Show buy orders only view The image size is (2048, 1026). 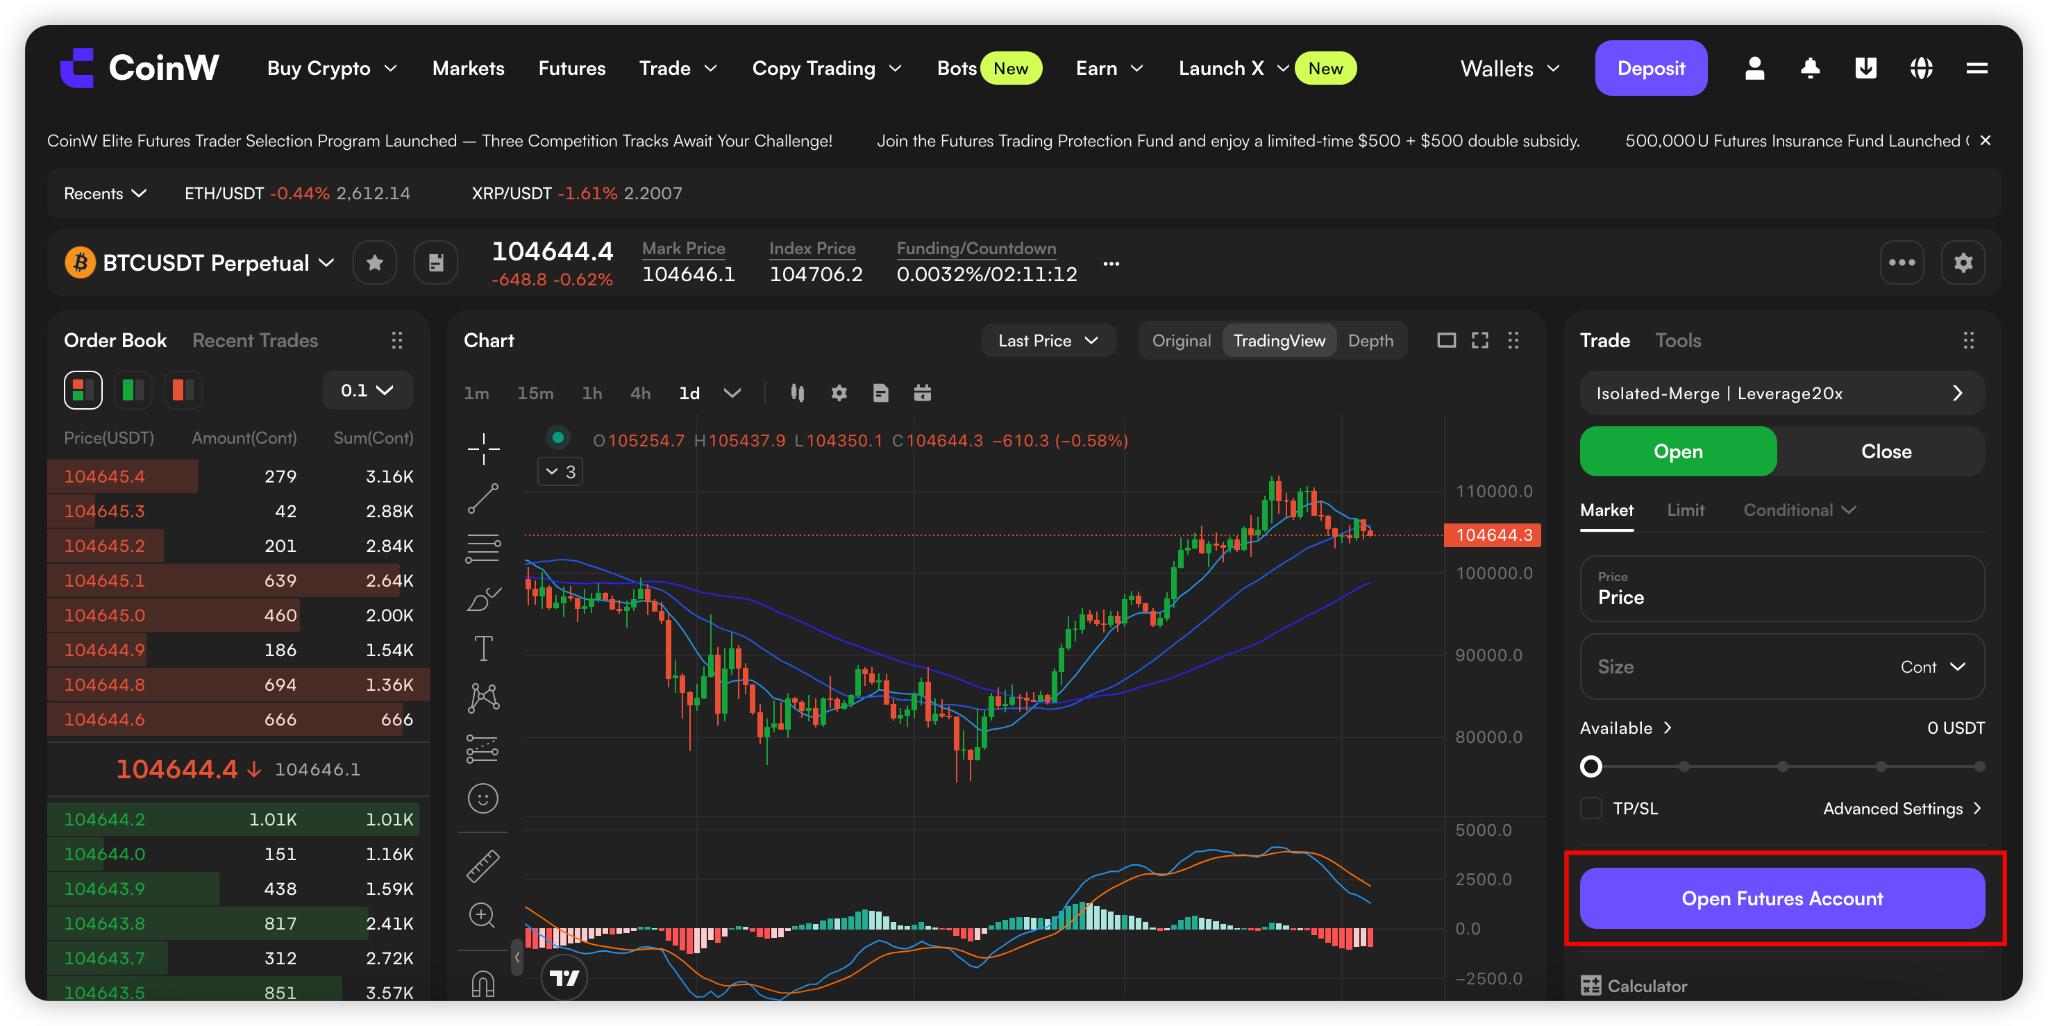pos(132,390)
